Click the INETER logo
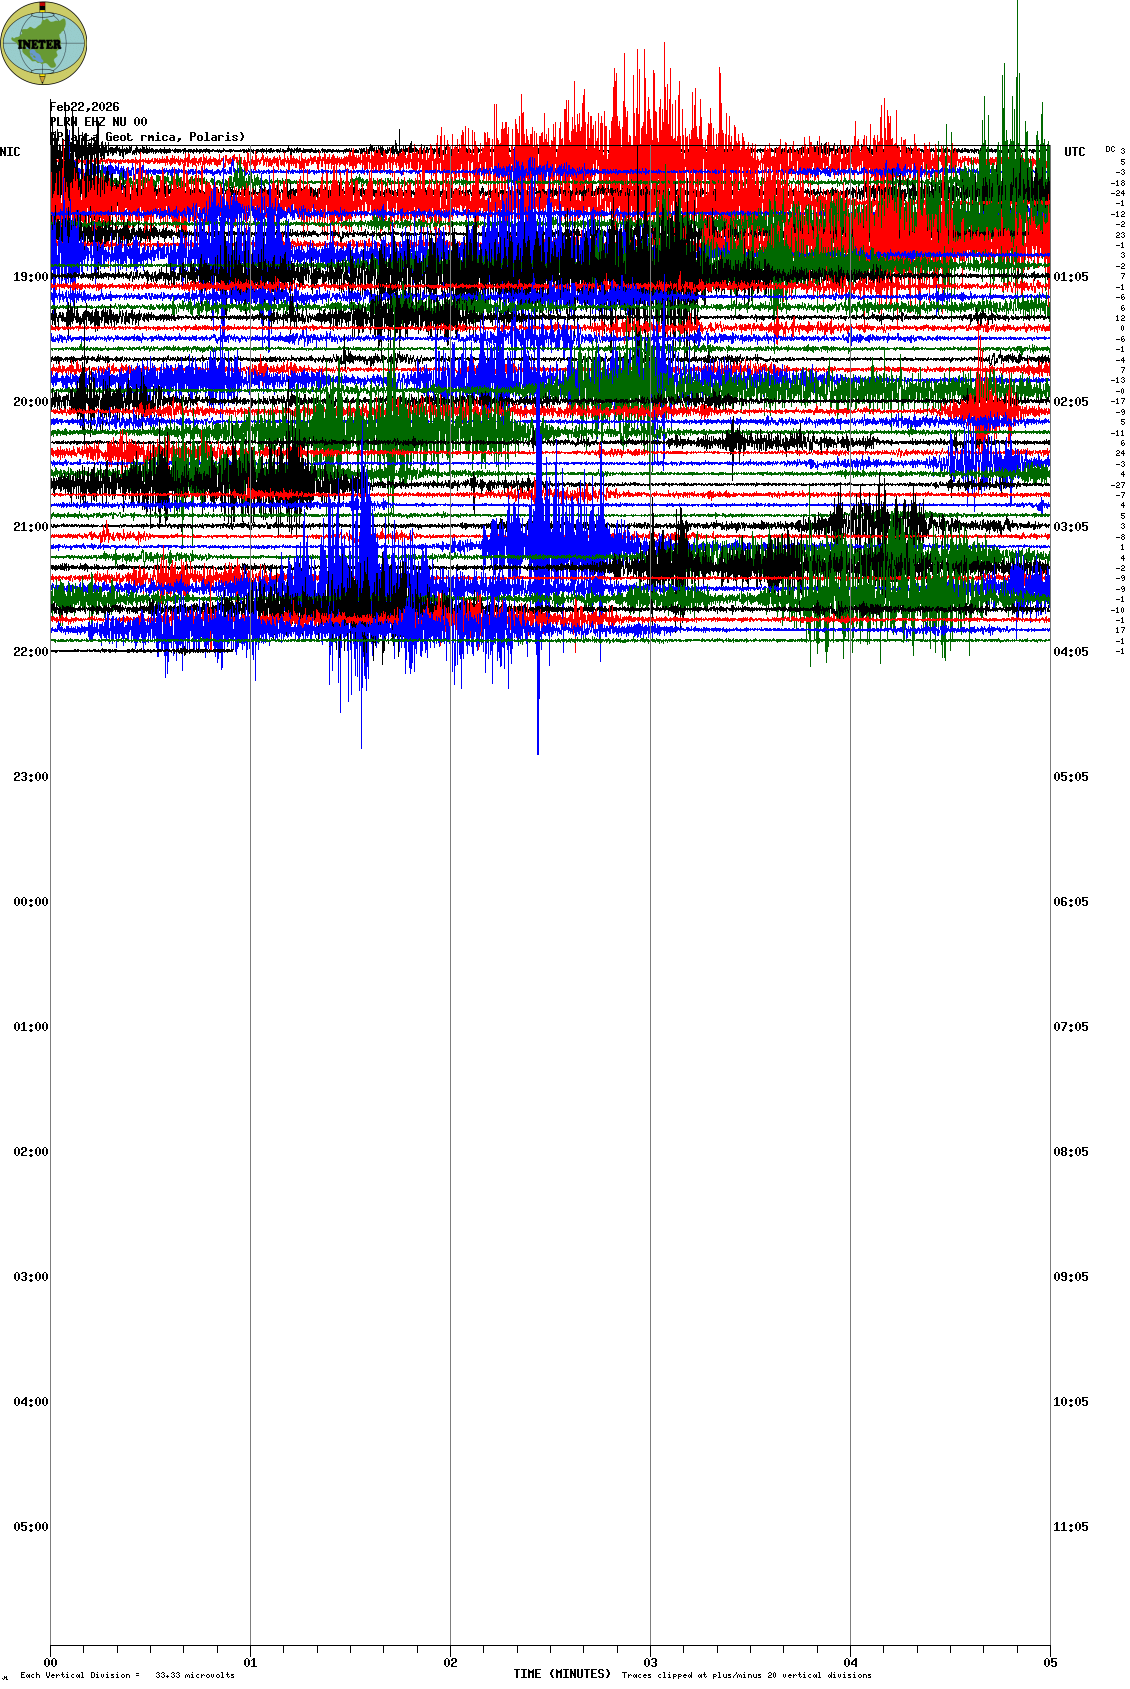 pyautogui.click(x=44, y=43)
